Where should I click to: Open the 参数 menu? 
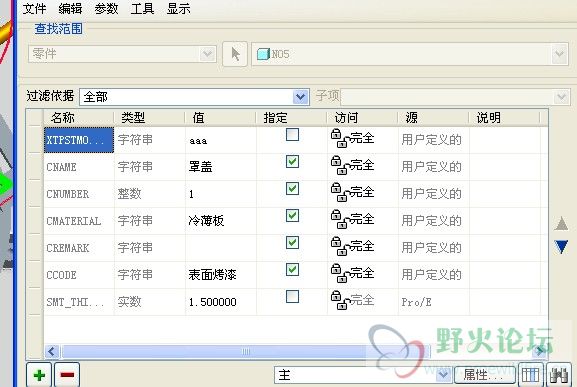pos(106,8)
